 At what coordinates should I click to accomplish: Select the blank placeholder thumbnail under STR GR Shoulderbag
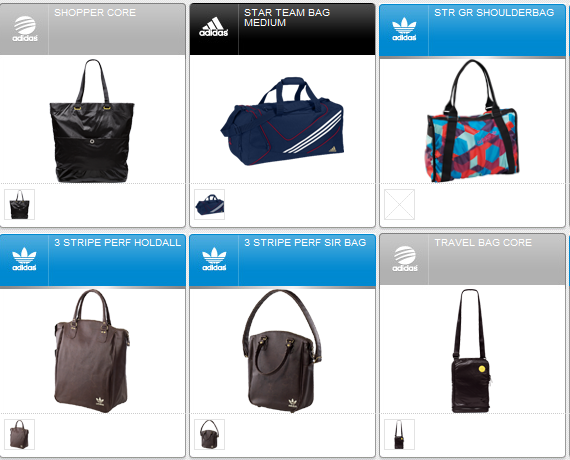click(400, 204)
